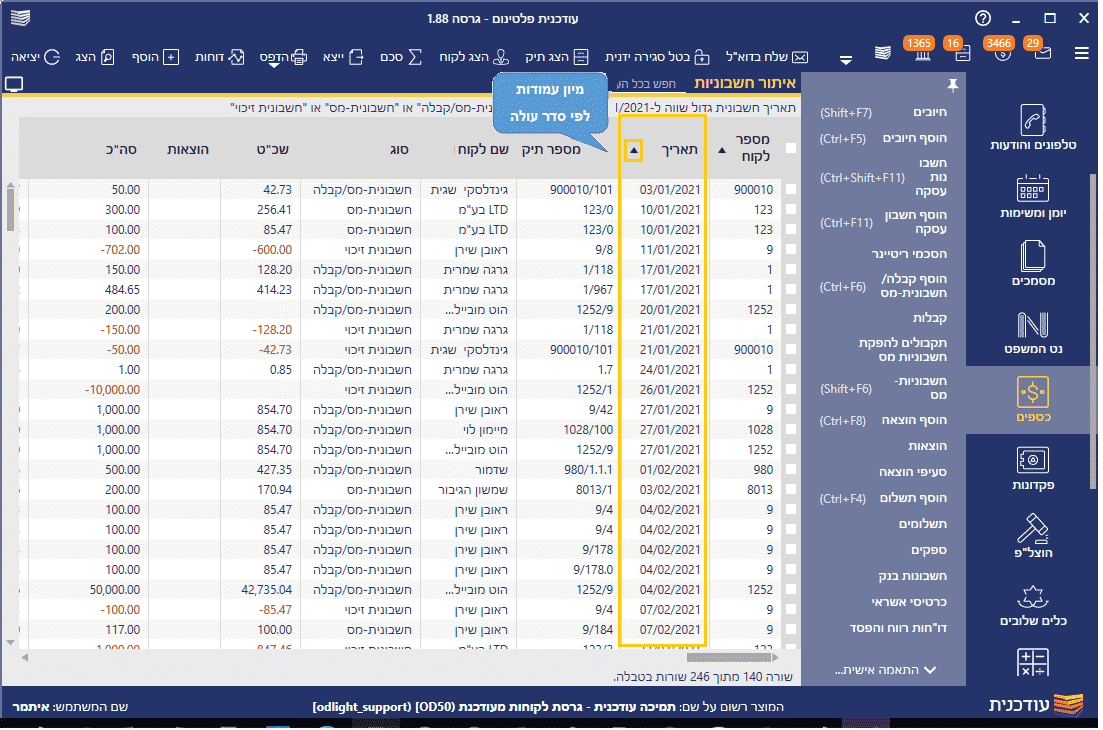Click the שלח בדוא"ל envelope button
This screenshot has width=1103, height=730.
point(767,57)
